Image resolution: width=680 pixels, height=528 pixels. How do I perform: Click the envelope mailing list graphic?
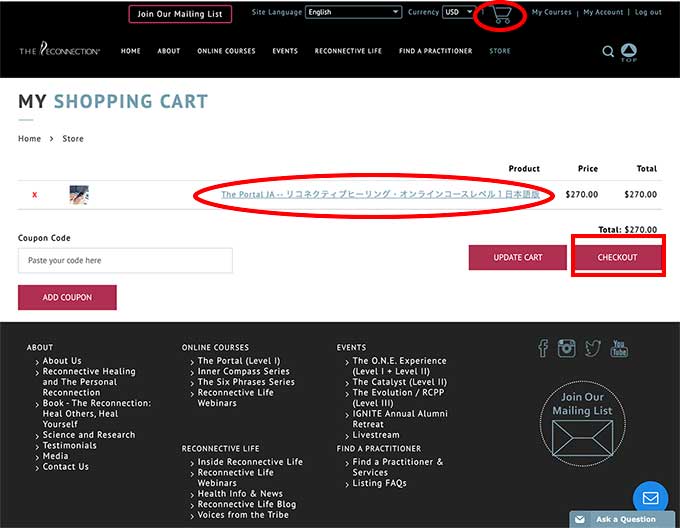(582, 438)
